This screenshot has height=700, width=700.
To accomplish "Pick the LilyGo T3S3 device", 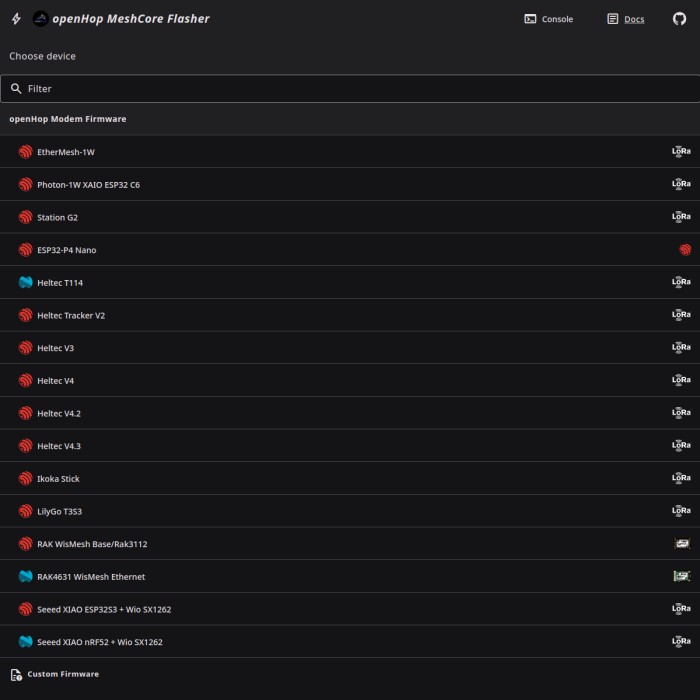I will click(350, 510).
